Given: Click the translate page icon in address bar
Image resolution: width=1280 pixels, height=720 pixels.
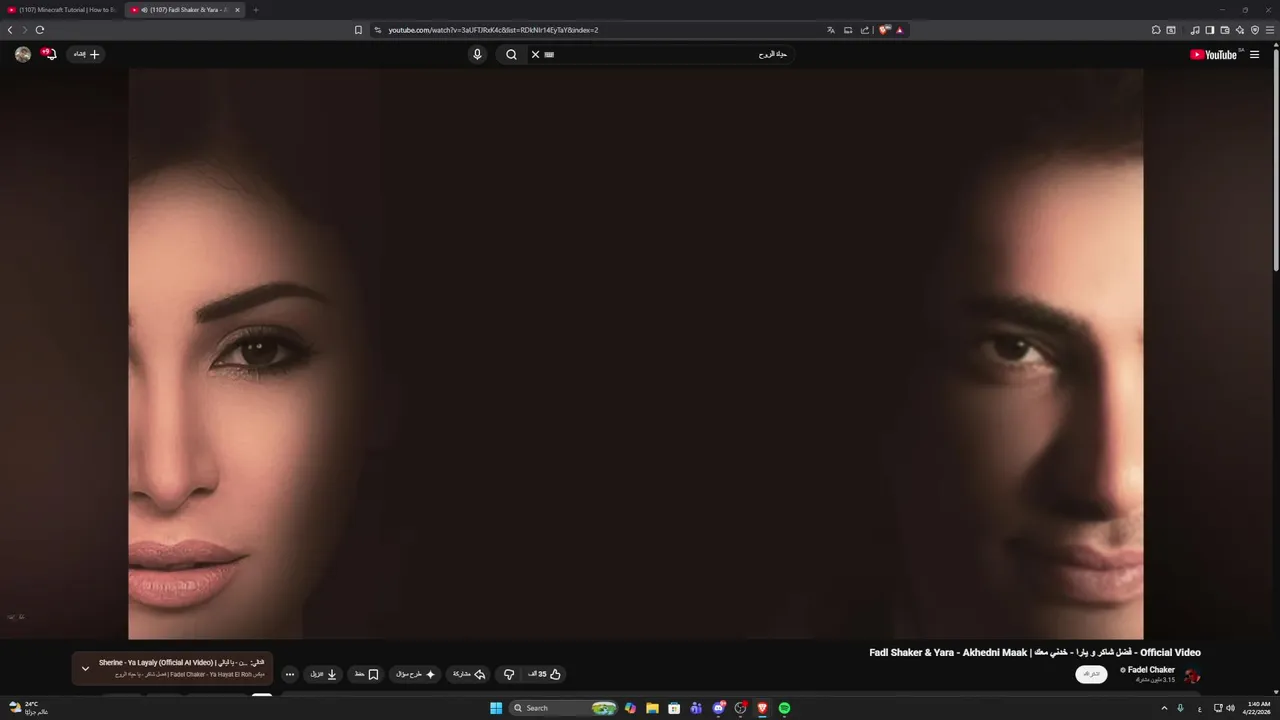Looking at the screenshot, I should pyautogui.click(x=830, y=30).
